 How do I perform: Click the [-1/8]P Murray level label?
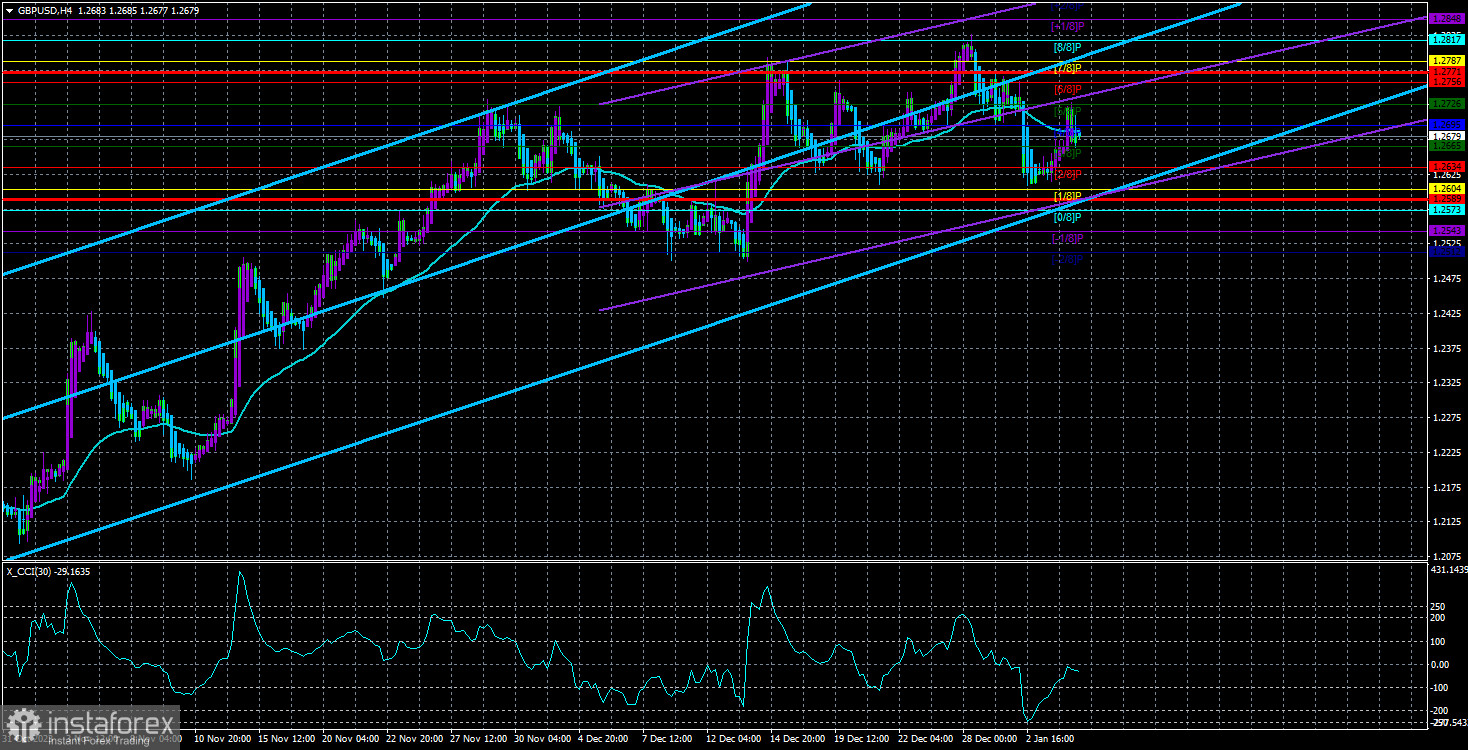1066,238
